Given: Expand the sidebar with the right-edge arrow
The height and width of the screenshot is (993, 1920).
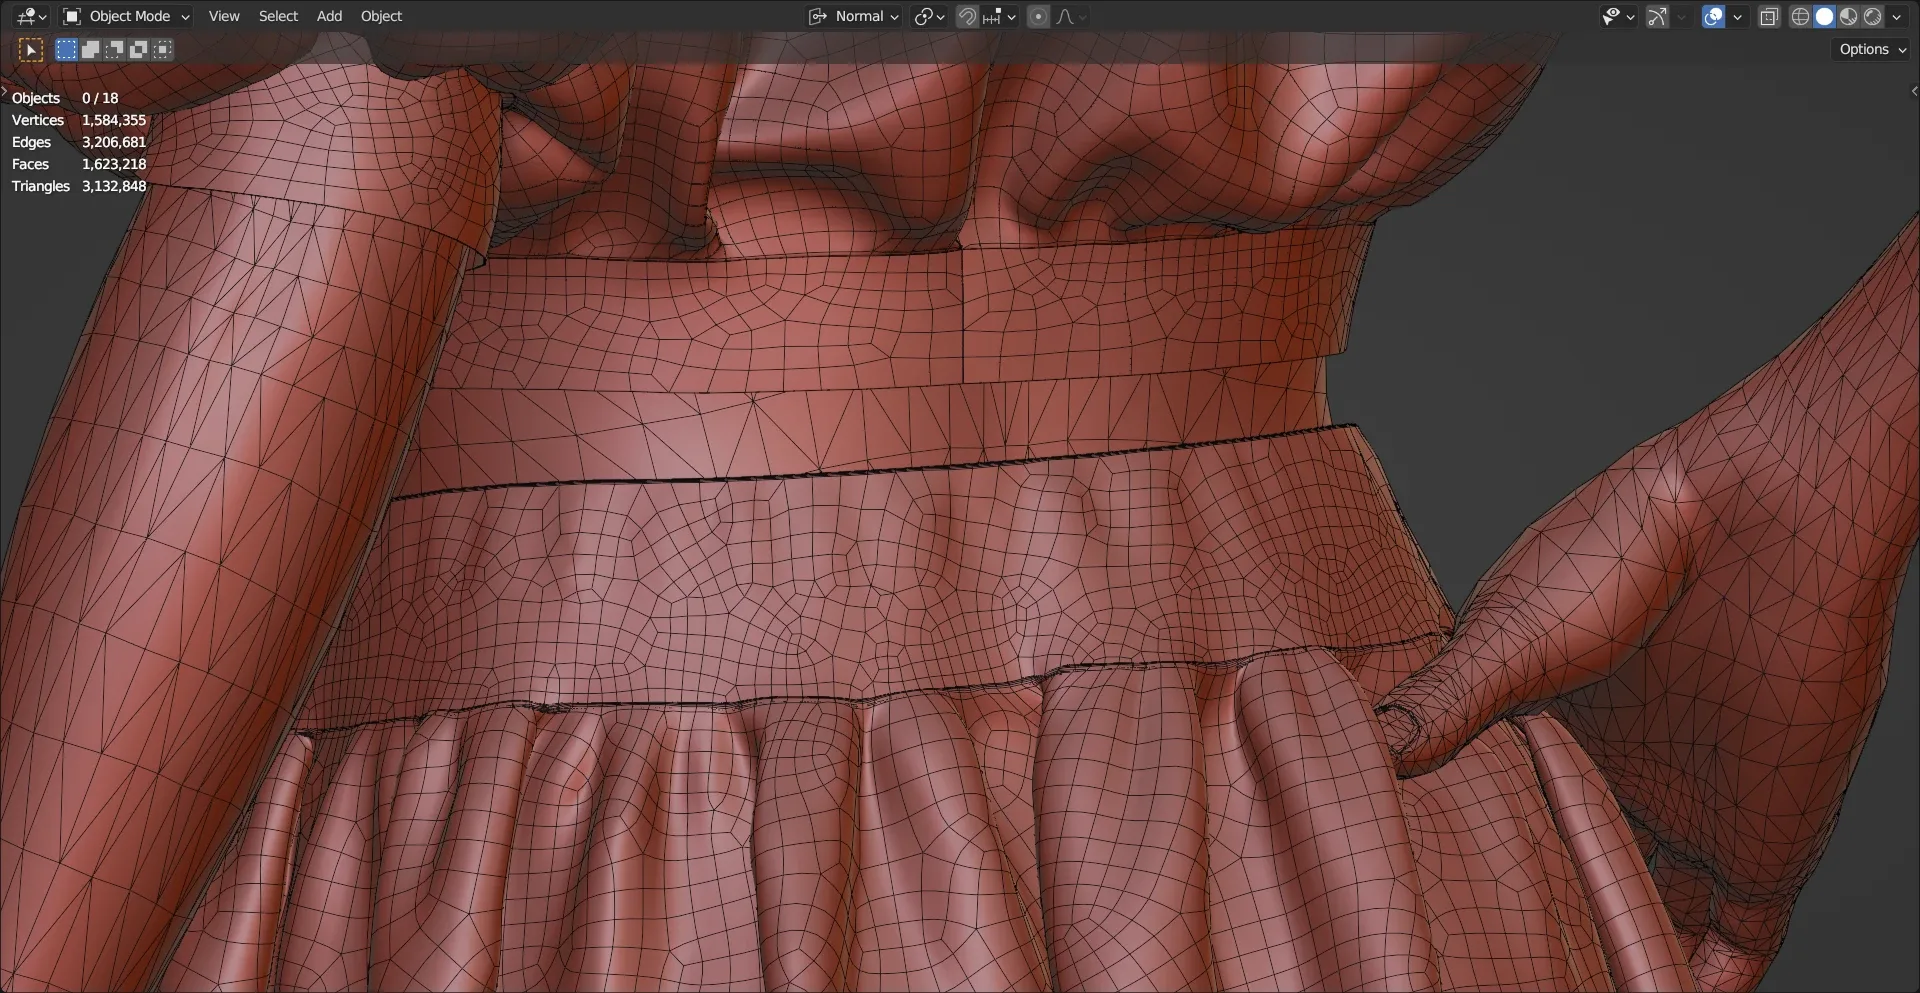Looking at the screenshot, I should point(1914,91).
